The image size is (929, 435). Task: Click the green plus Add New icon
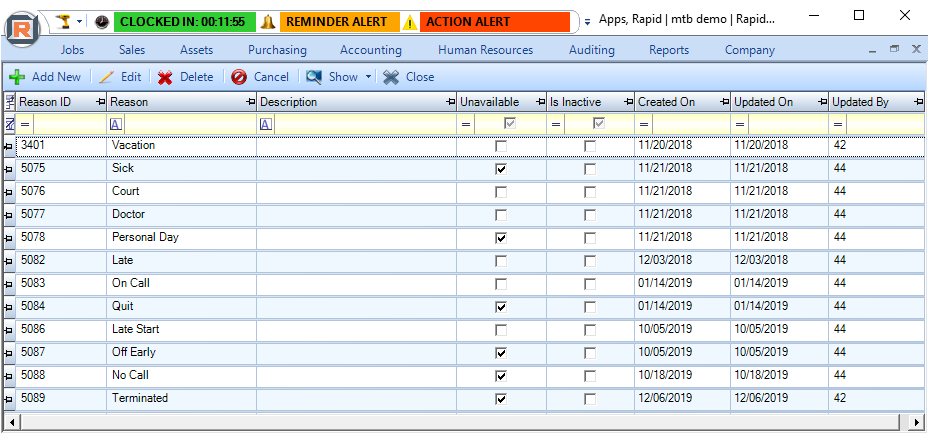[17, 77]
